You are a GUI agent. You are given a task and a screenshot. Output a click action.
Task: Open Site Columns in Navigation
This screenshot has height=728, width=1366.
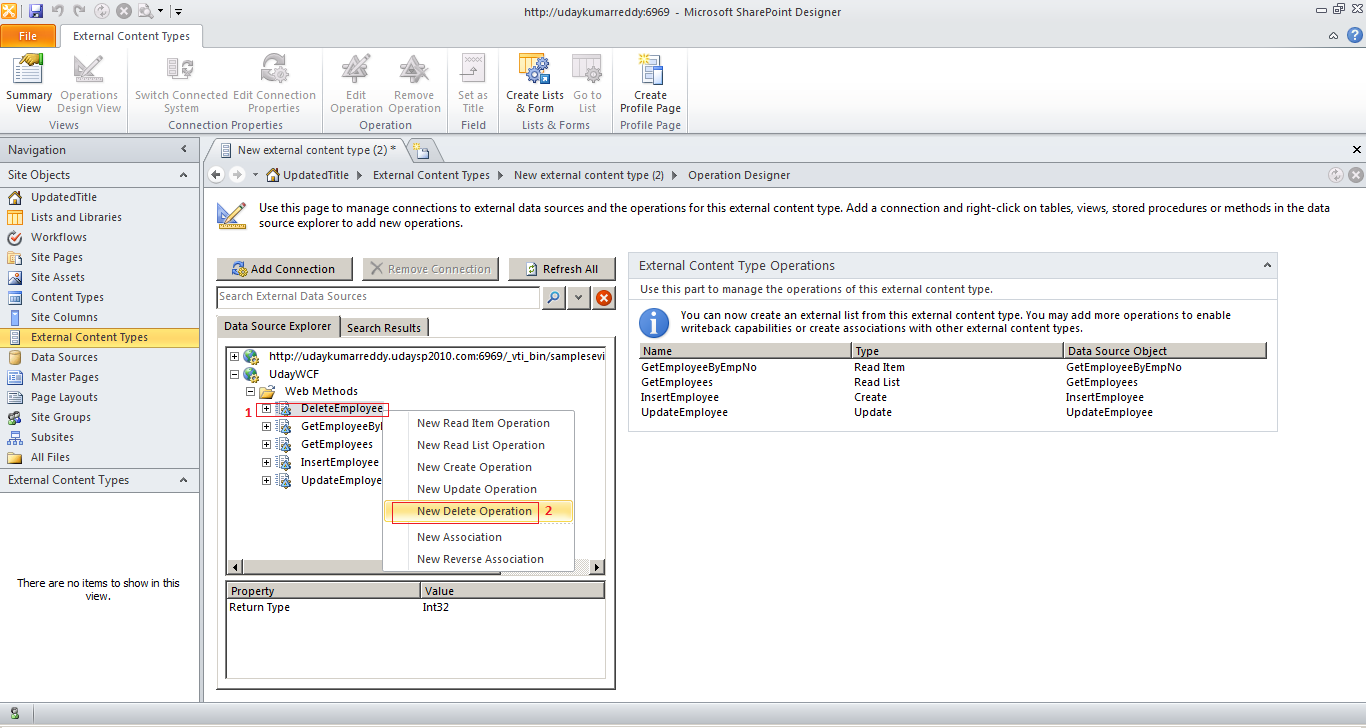(x=64, y=317)
